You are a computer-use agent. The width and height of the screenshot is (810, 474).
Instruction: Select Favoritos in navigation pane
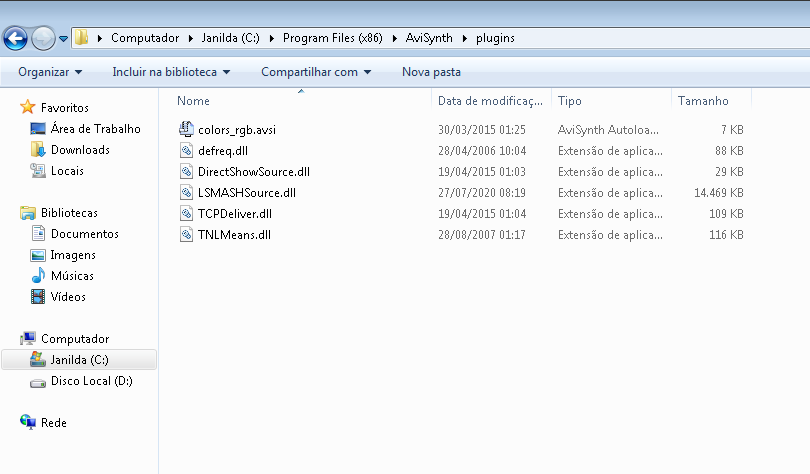(65, 108)
